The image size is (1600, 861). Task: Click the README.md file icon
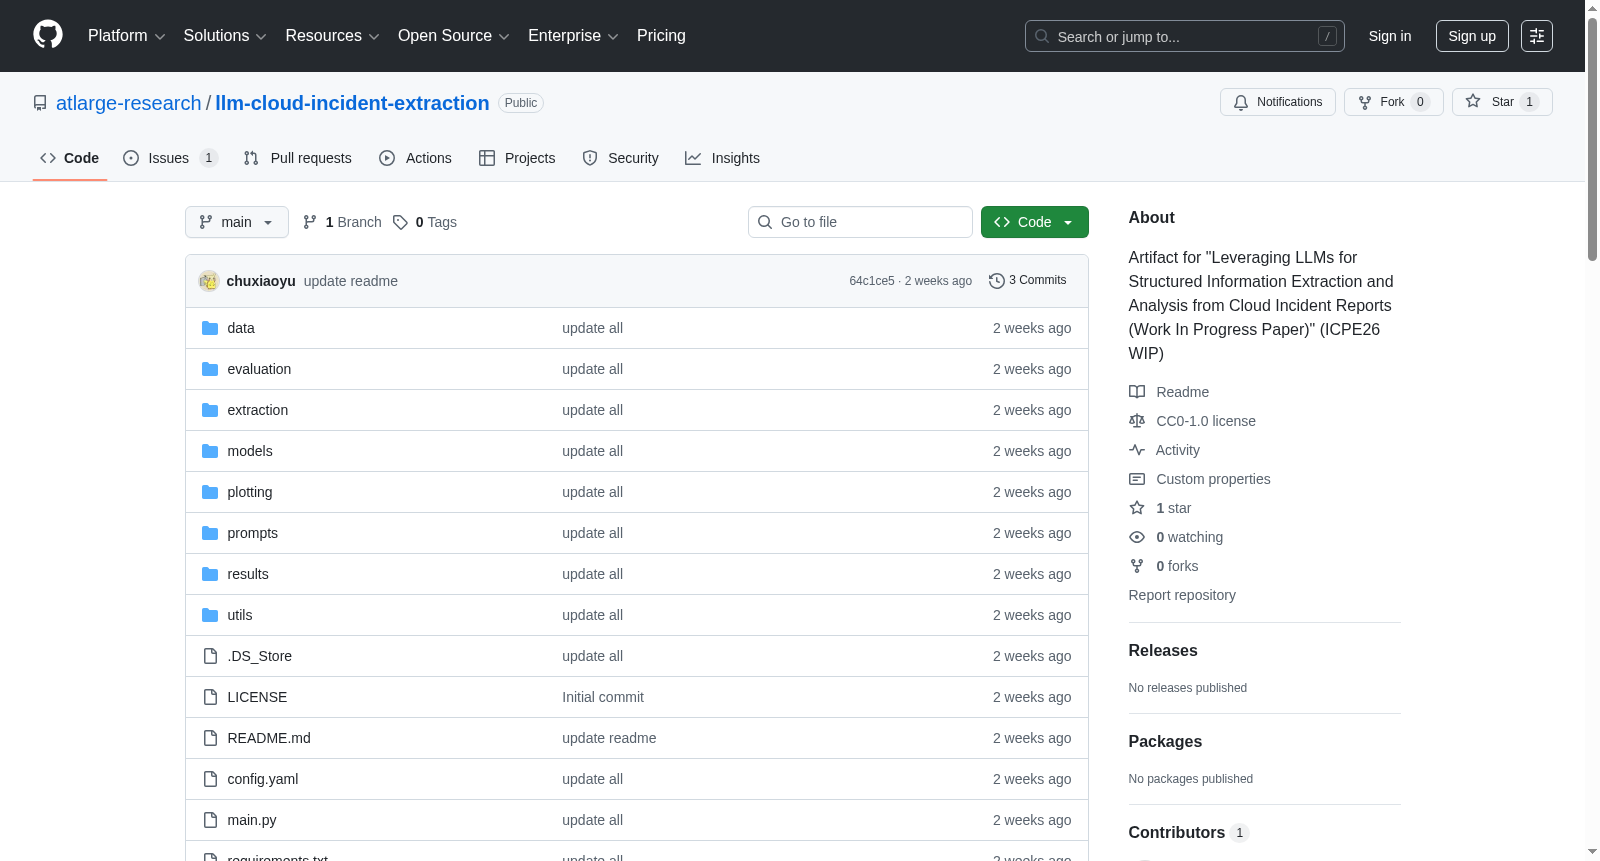tap(210, 738)
